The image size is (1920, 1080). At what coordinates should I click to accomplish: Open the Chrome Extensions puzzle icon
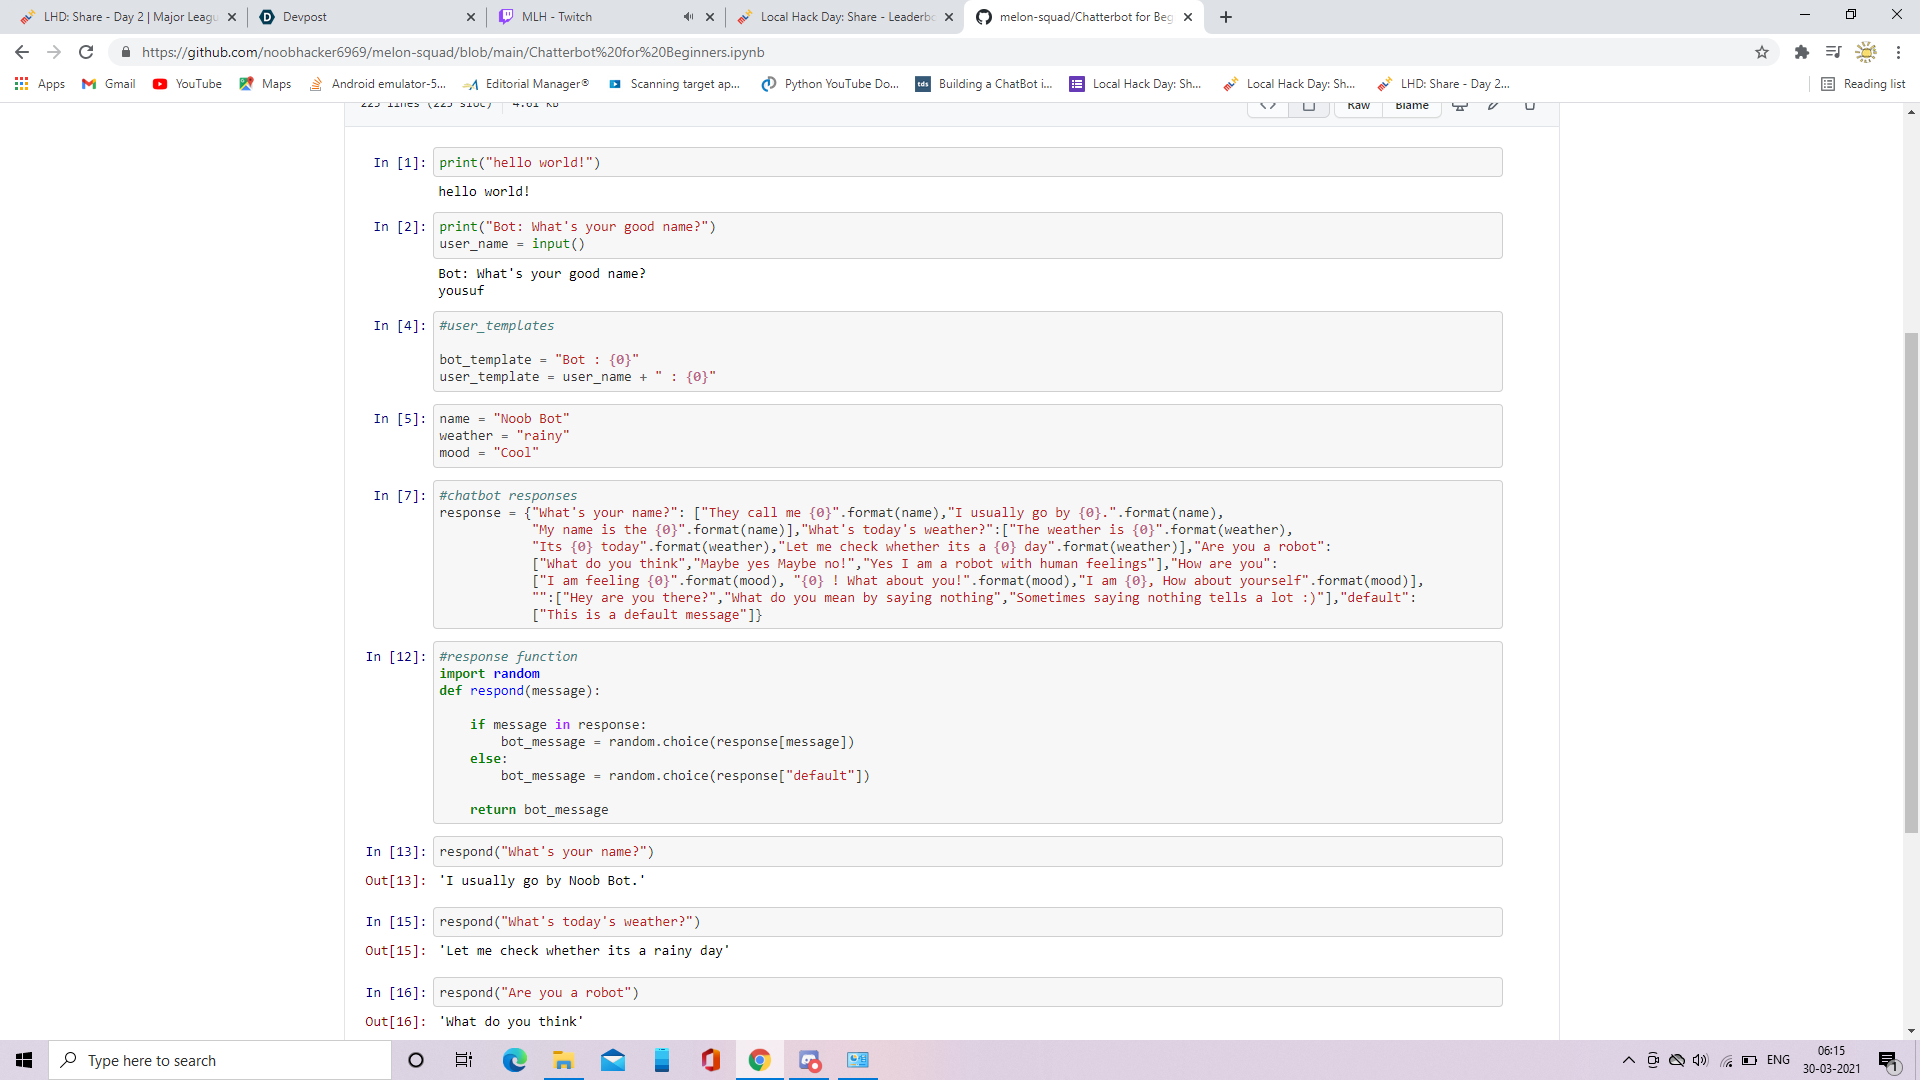1802,52
